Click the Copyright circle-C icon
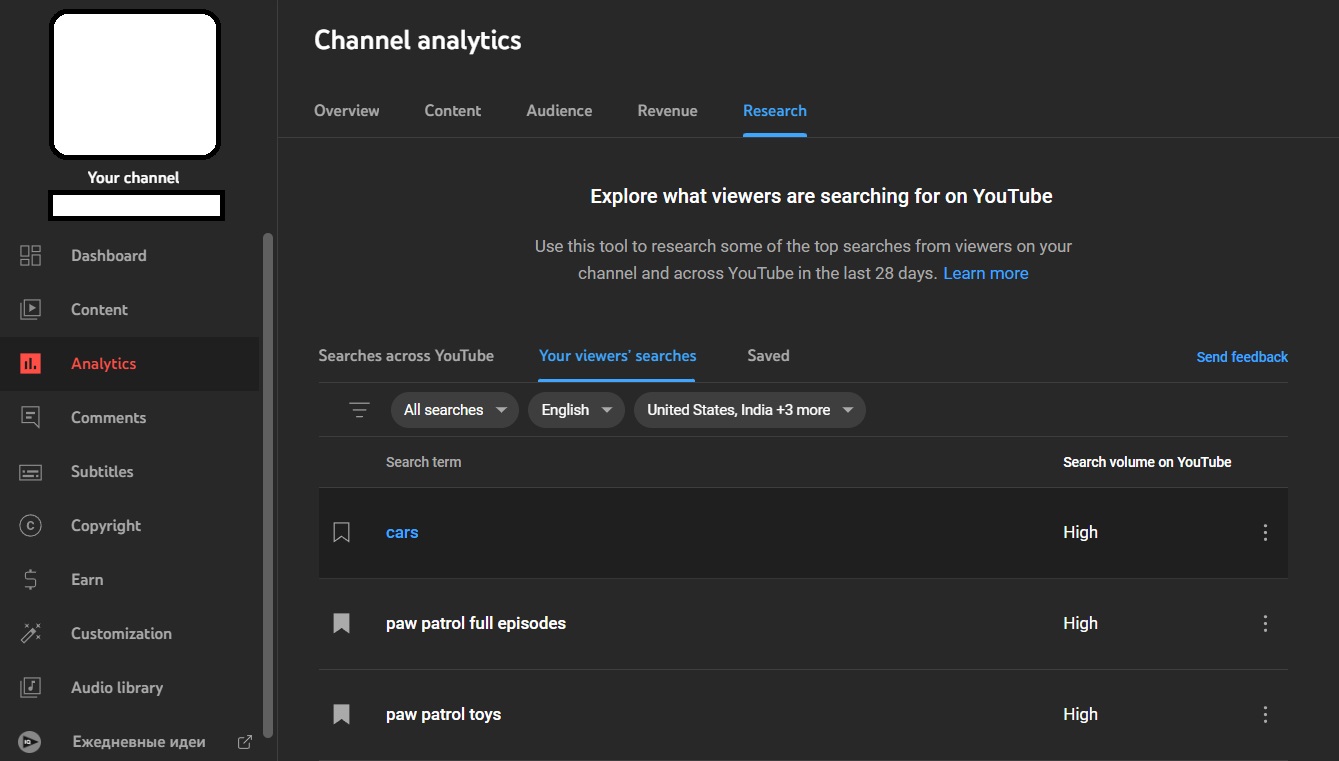The image size is (1339, 761). (x=31, y=526)
